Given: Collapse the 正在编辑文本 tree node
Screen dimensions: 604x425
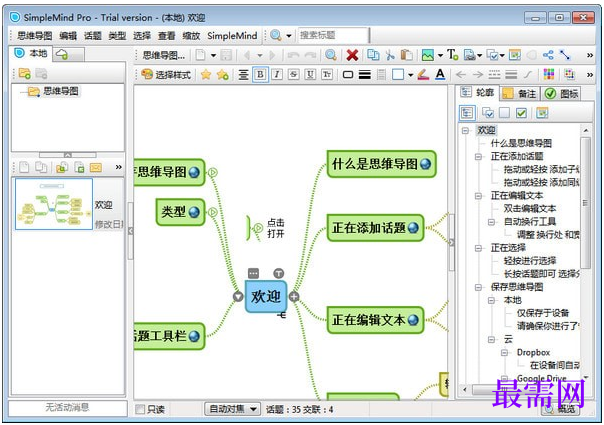Looking at the screenshot, I should click(478, 196).
